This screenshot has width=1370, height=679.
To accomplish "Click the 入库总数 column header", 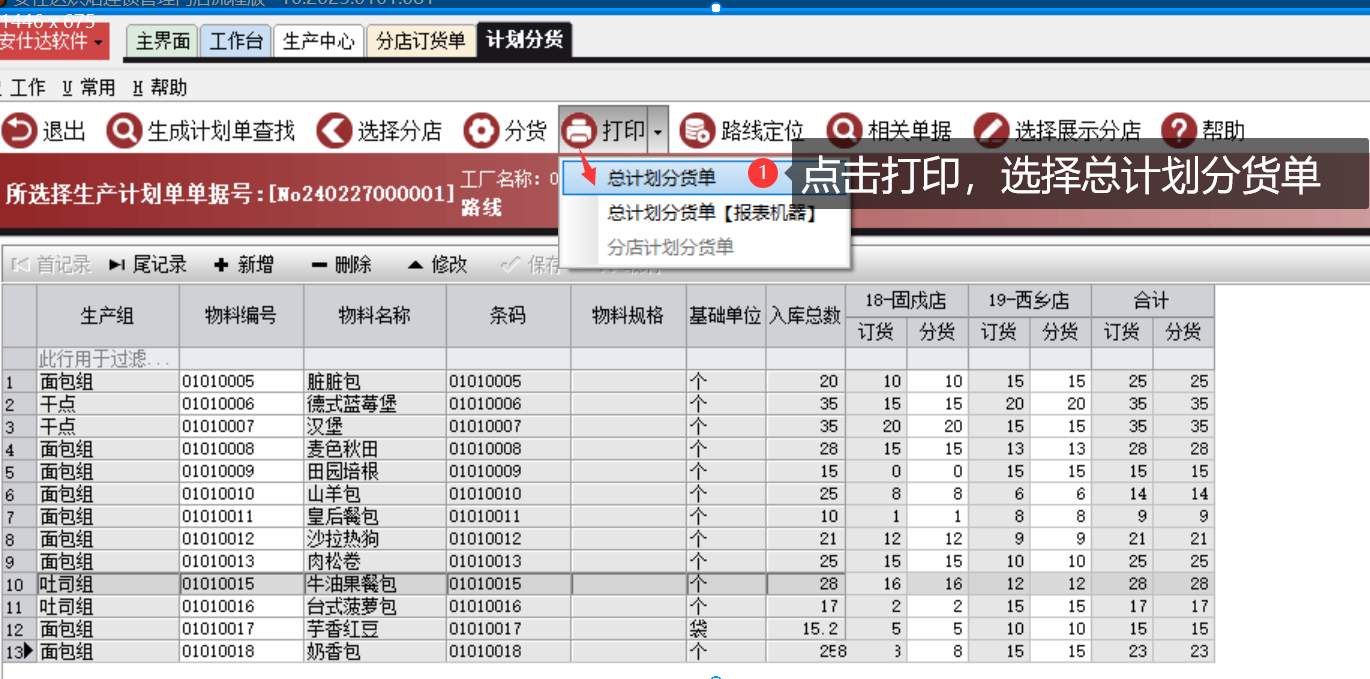I will coord(805,316).
